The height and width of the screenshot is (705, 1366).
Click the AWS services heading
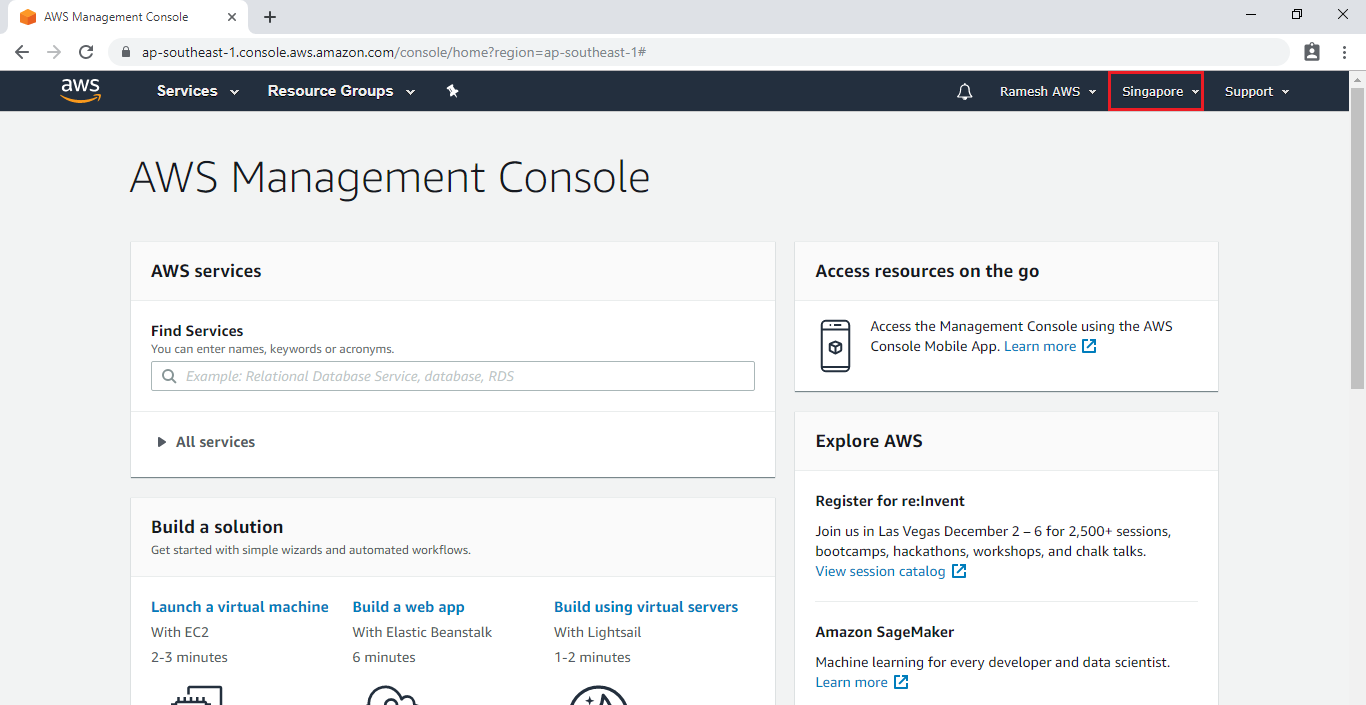pyautogui.click(x=206, y=271)
